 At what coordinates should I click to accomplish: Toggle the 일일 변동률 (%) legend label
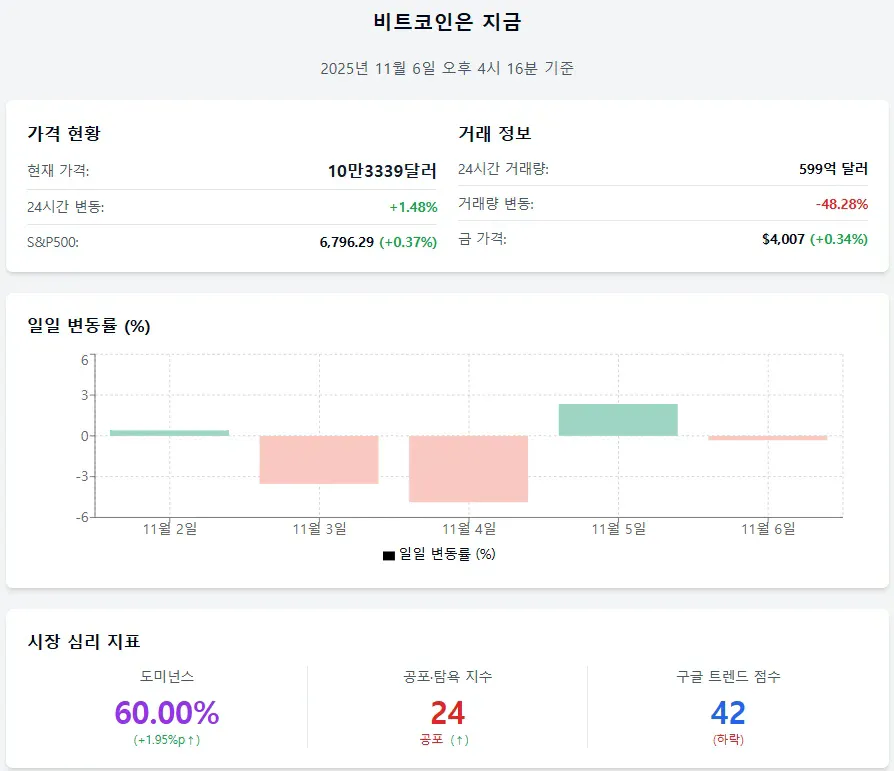[x=447, y=554]
